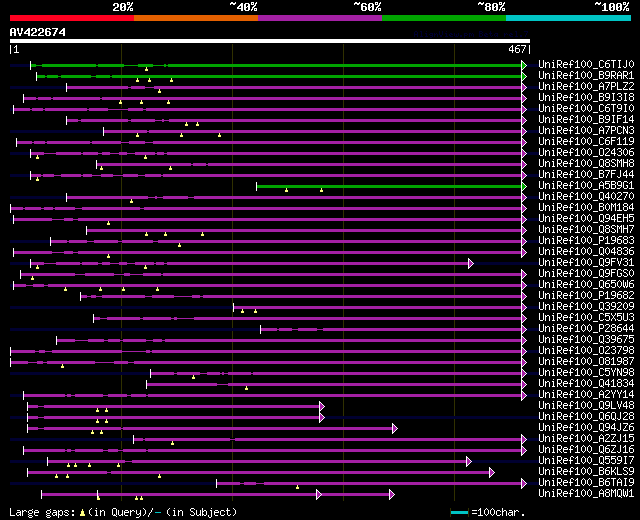Click the arrowhead ending the Q9FV31 alignment

(x=471, y=263)
